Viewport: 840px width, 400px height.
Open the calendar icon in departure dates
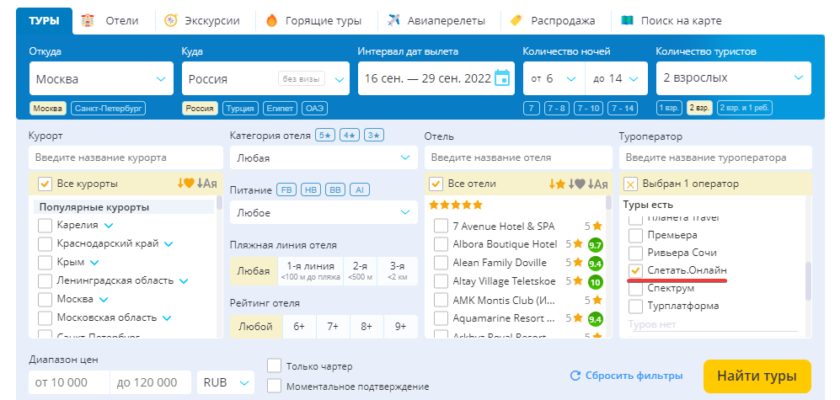pos(502,78)
